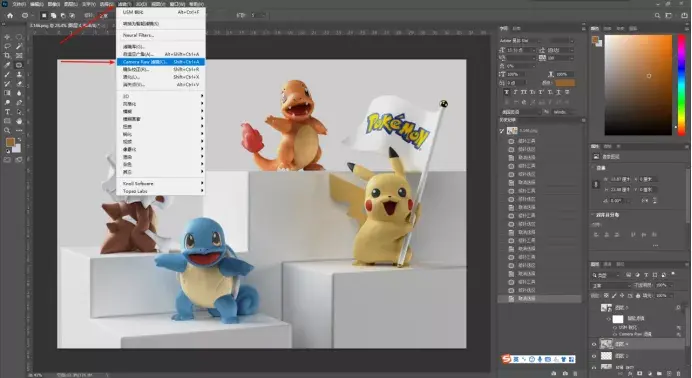This screenshot has height=378, width=692.
Task: Click the smart filters white mask thumbnail
Action: point(618,318)
